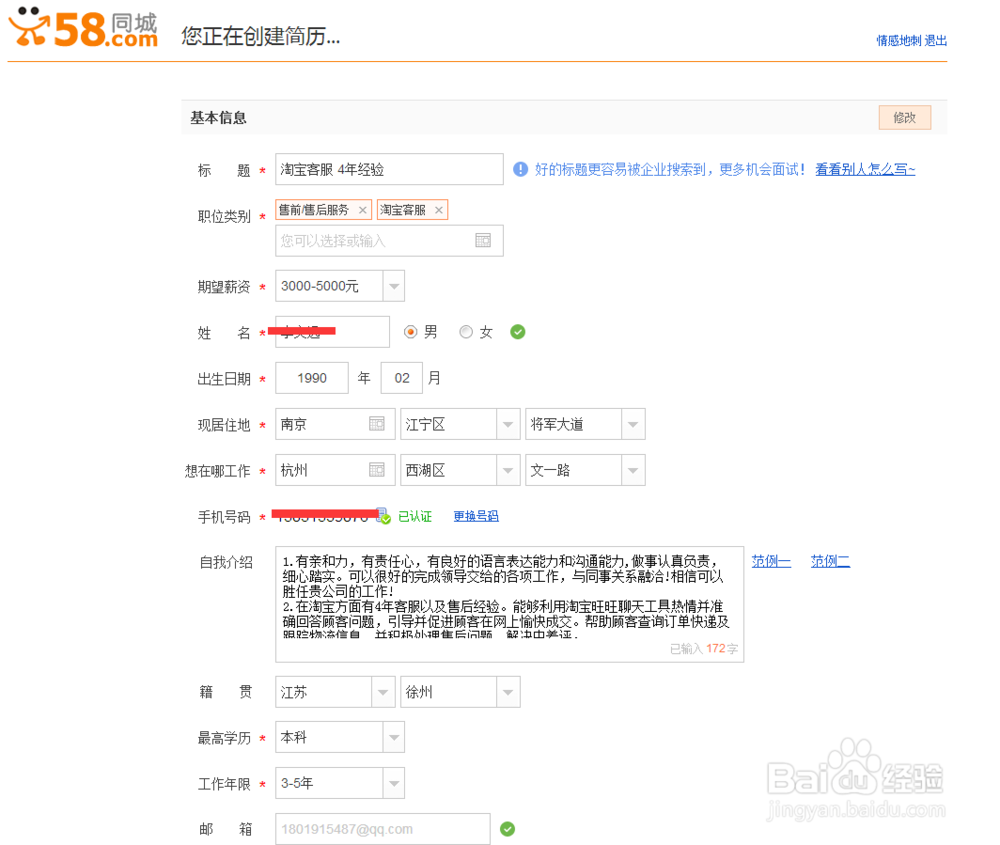Screen dimensions: 1000x845
Task: Select the 男 gender radio button
Action: point(409,331)
